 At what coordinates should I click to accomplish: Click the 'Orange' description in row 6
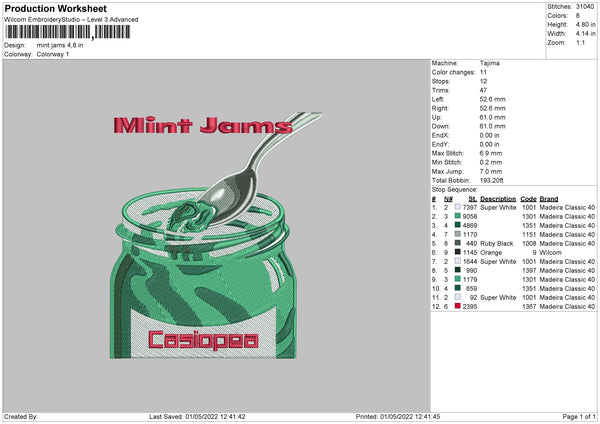coord(491,253)
